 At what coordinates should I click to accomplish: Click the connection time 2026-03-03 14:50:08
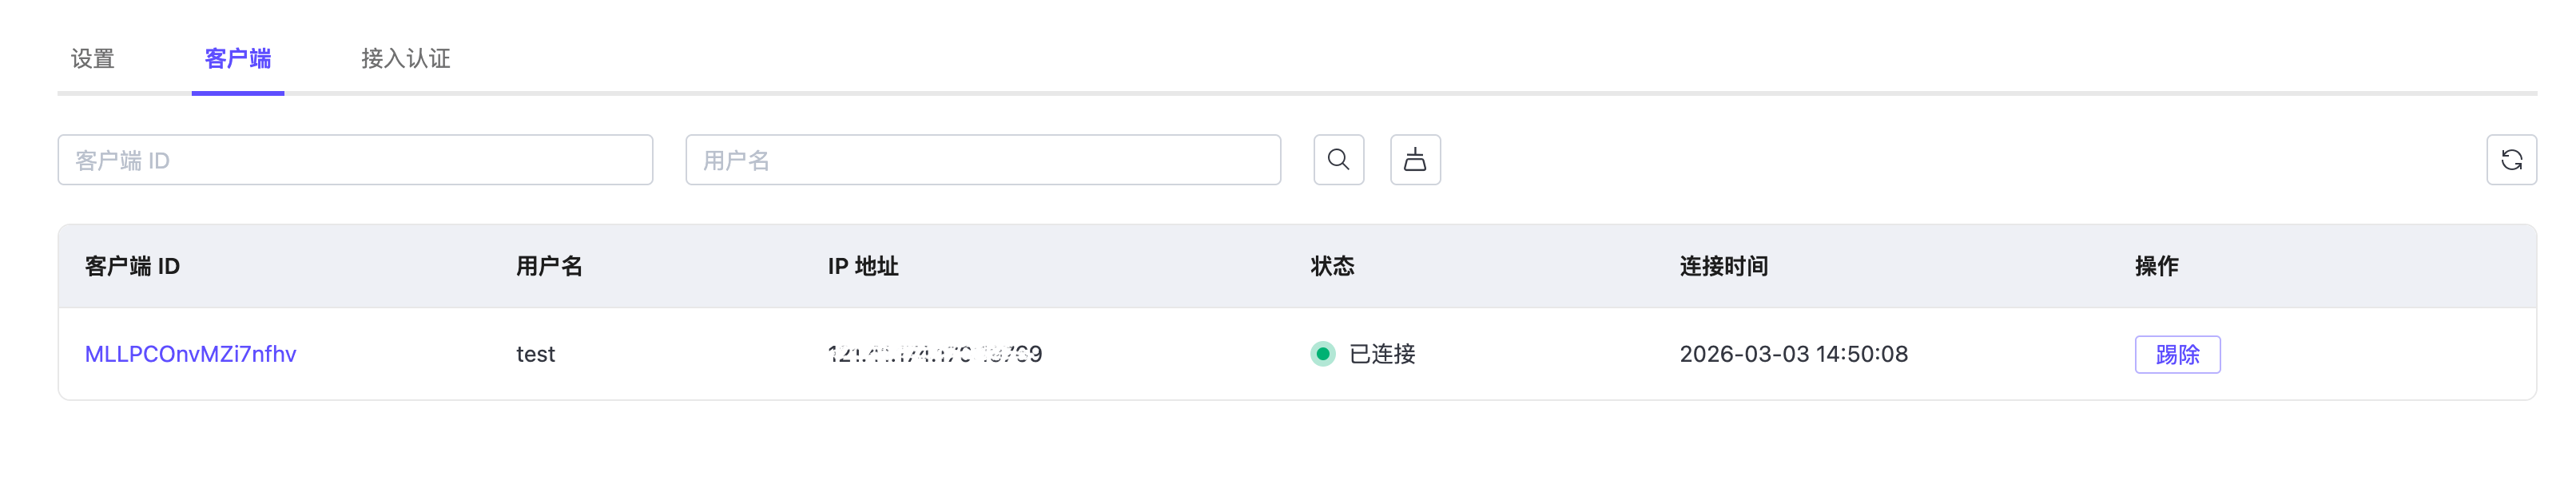[x=1794, y=353]
